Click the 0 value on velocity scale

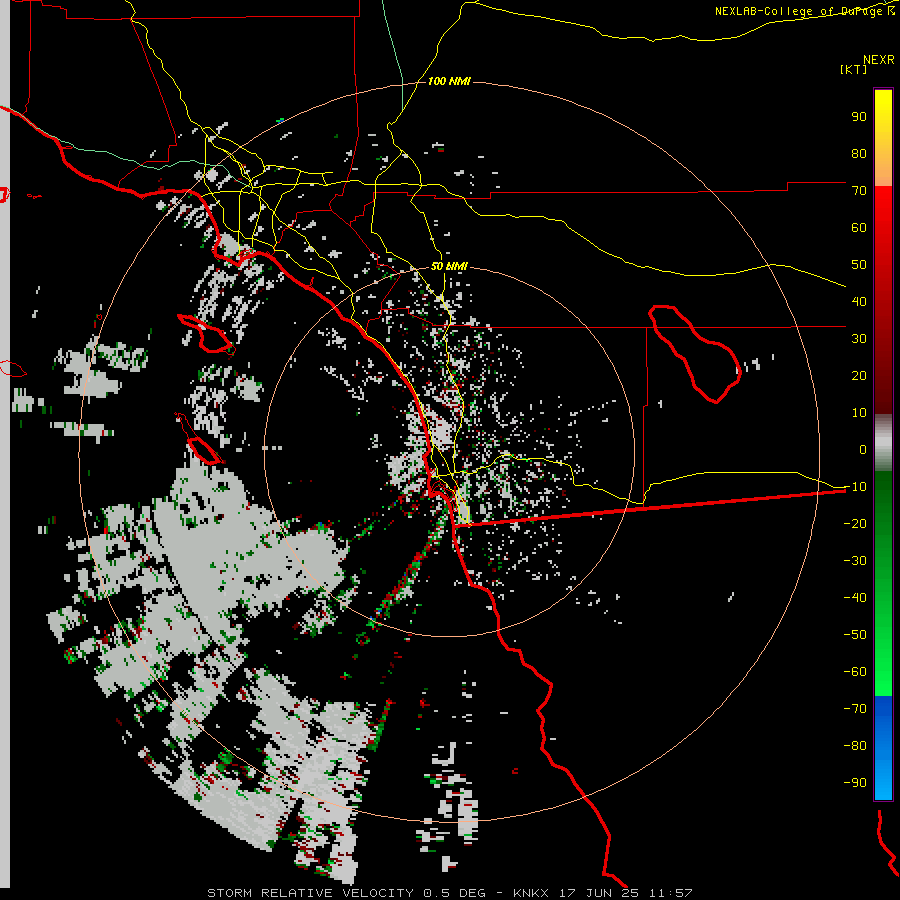[x=863, y=450]
